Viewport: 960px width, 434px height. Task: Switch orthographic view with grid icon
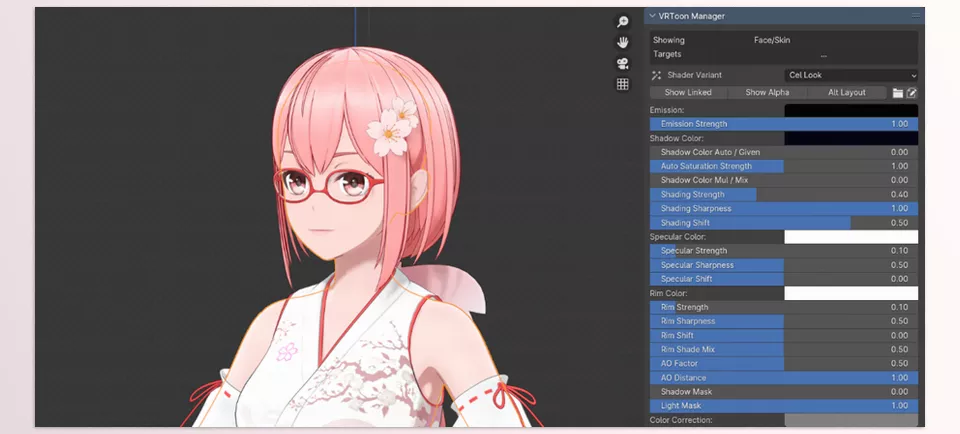click(x=623, y=84)
